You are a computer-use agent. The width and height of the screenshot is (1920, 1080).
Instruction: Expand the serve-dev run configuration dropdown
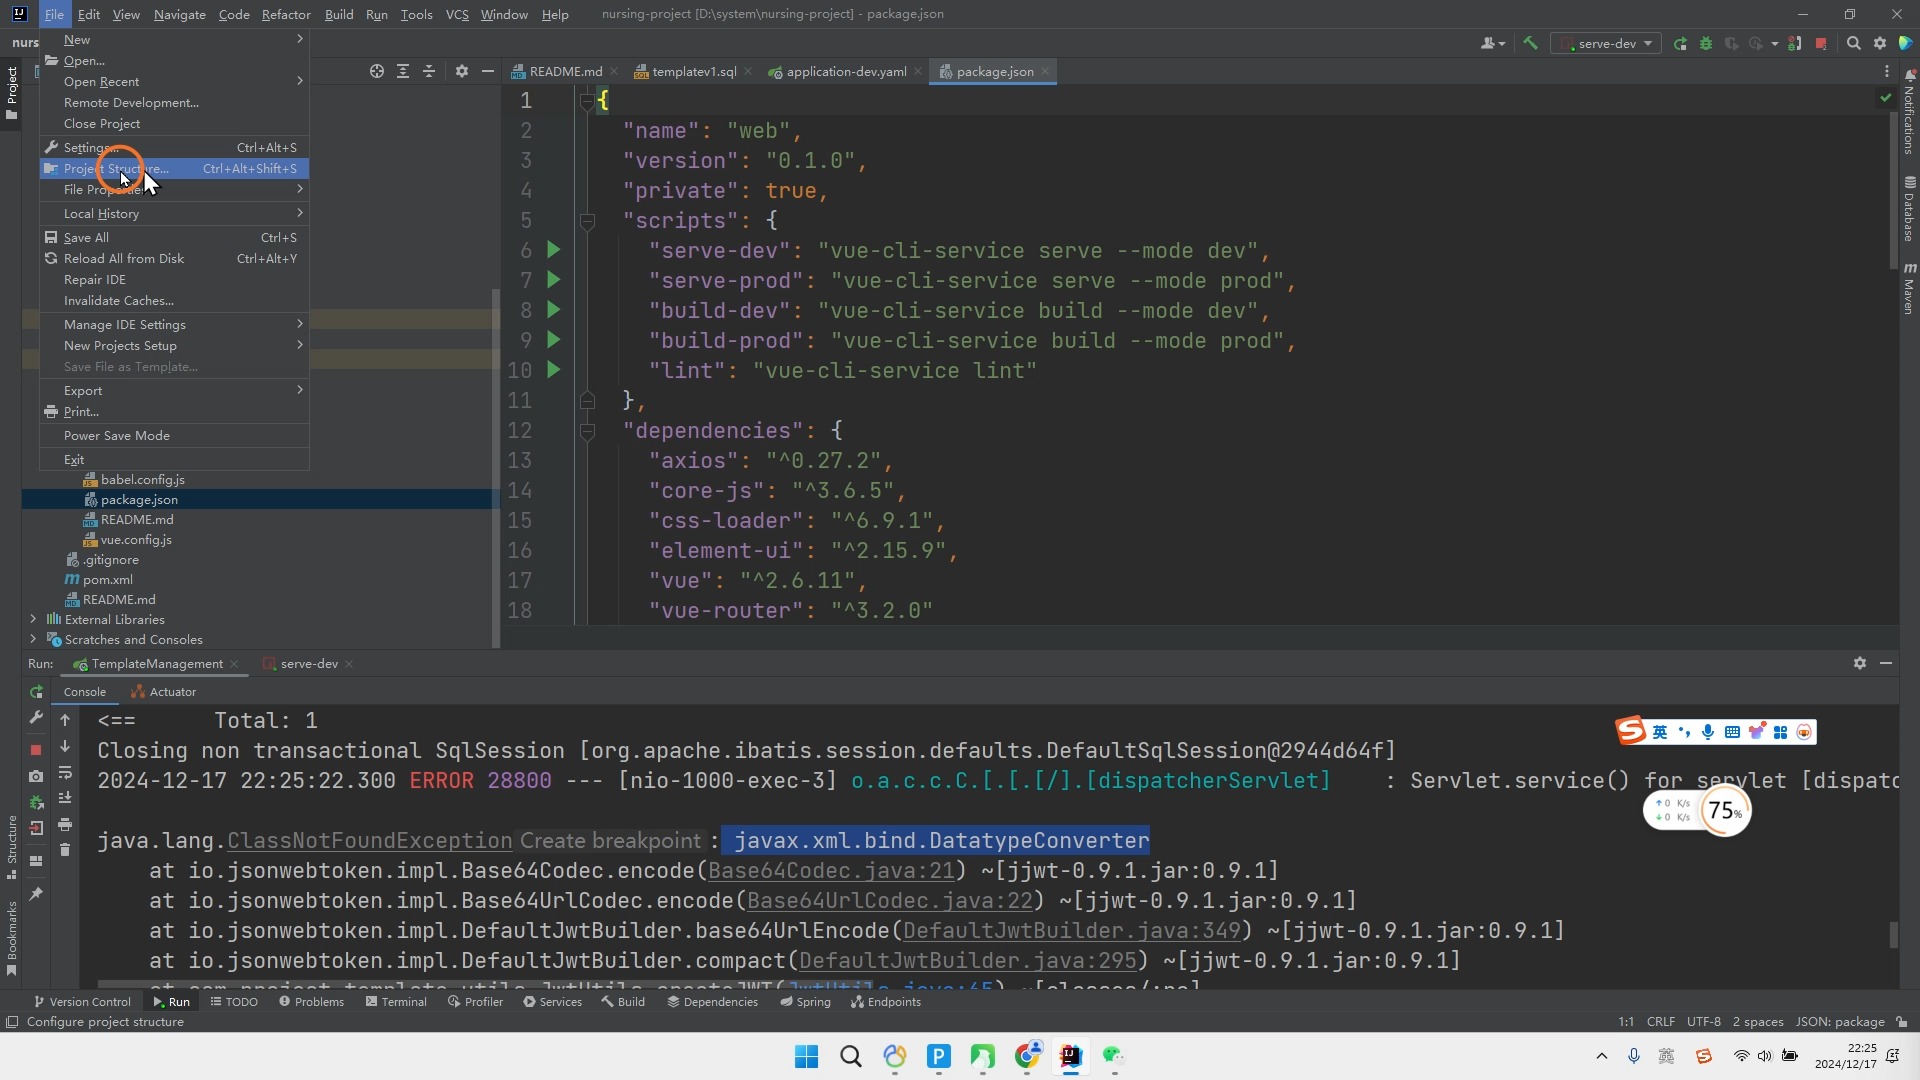(x=1645, y=43)
